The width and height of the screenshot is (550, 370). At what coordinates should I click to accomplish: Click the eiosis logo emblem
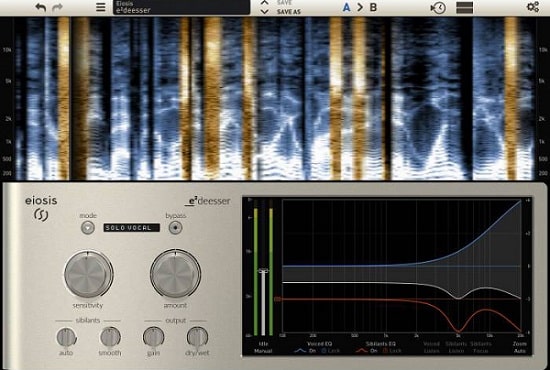point(41,215)
